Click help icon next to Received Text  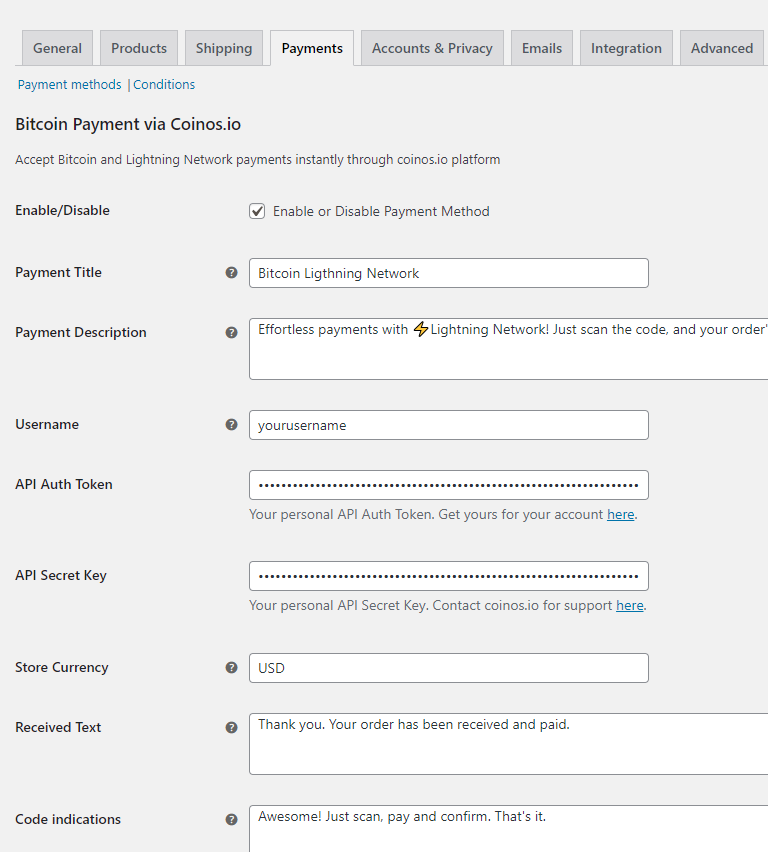tap(232, 728)
